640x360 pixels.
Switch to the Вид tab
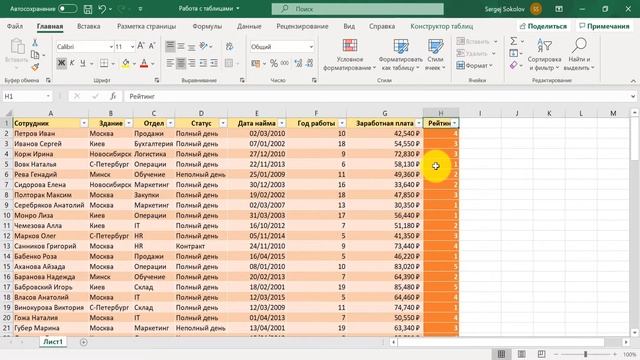click(349, 26)
